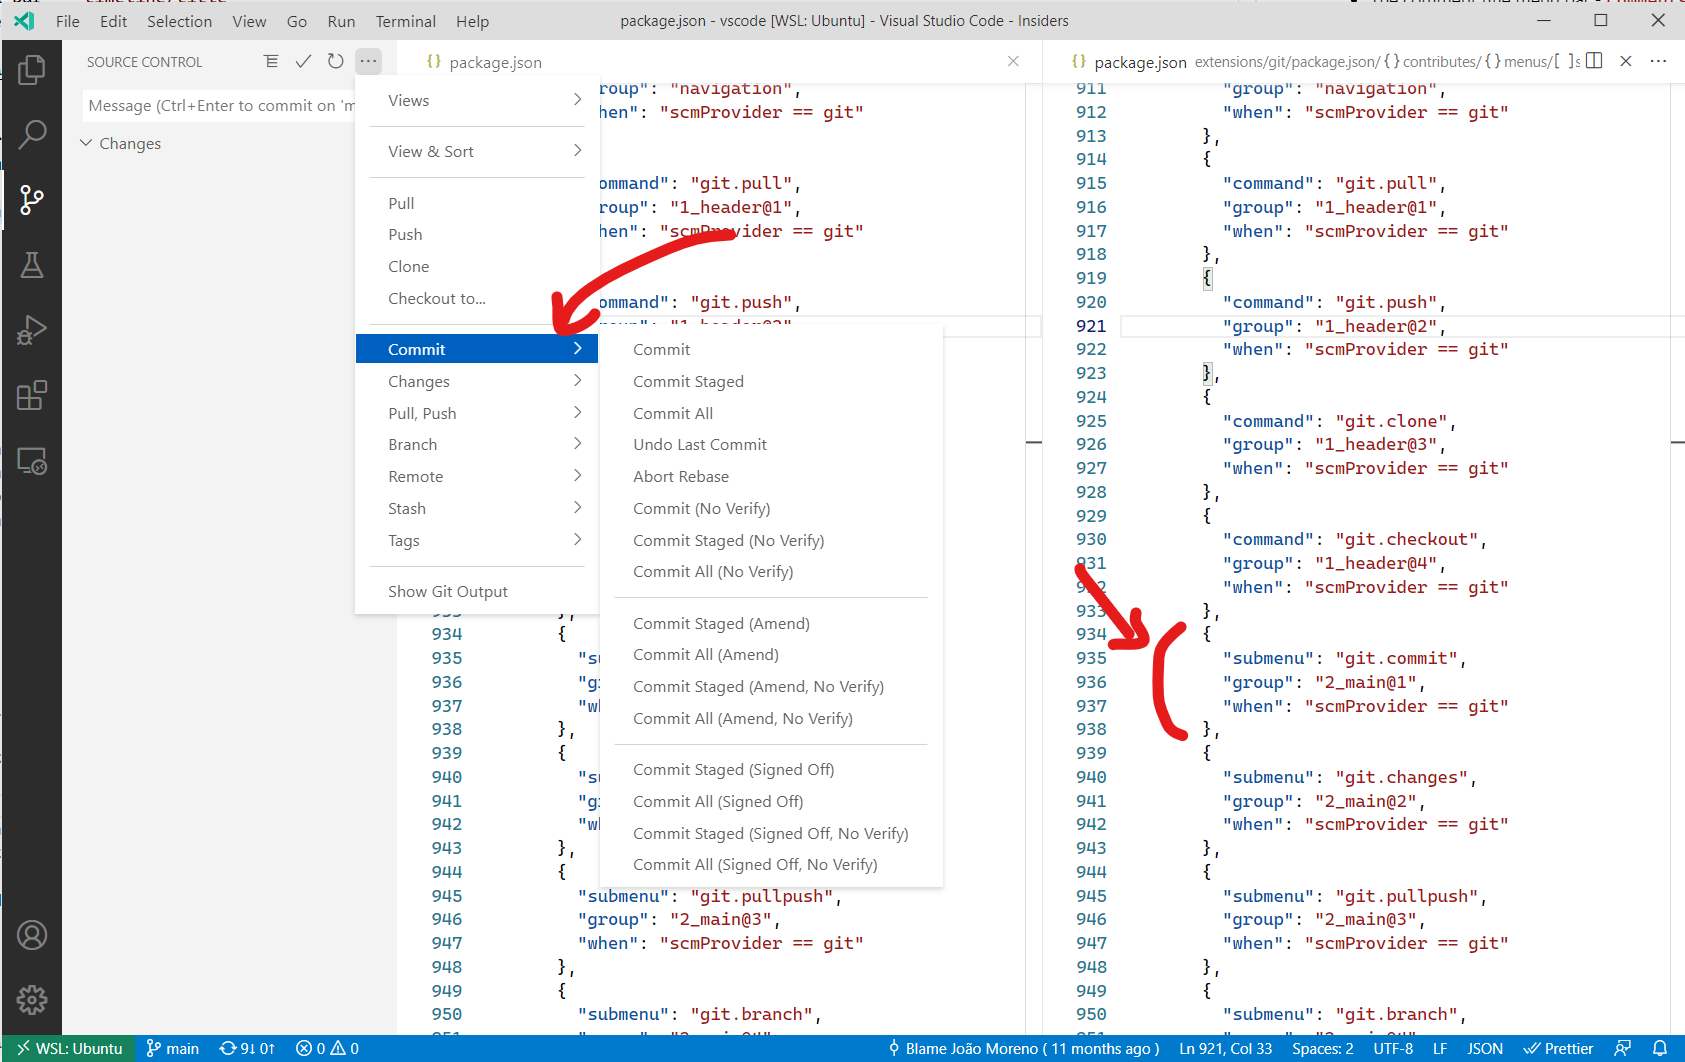Open the Search view
Screen dimensions: 1685x1062
[x=32, y=133]
